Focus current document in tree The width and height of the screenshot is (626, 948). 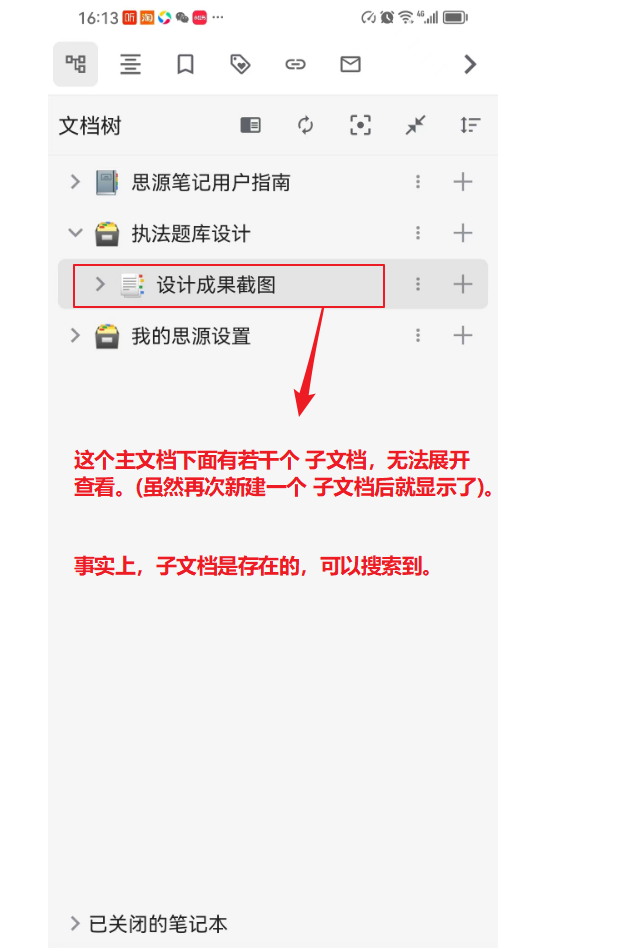click(360, 125)
